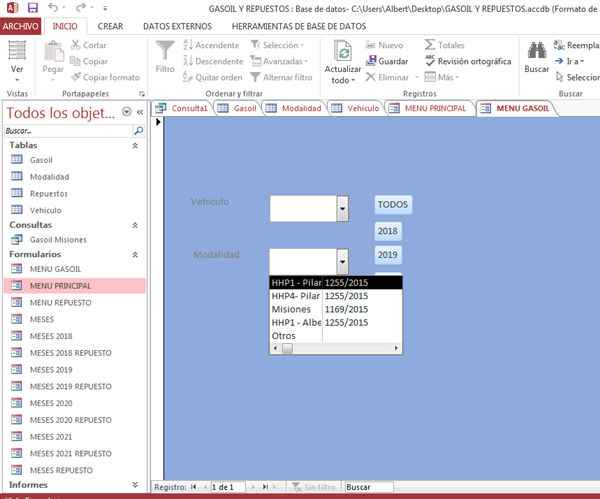The width and height of the screenshot is (600, 499).
Task: Sort with Ascendente
Action: 211,45
